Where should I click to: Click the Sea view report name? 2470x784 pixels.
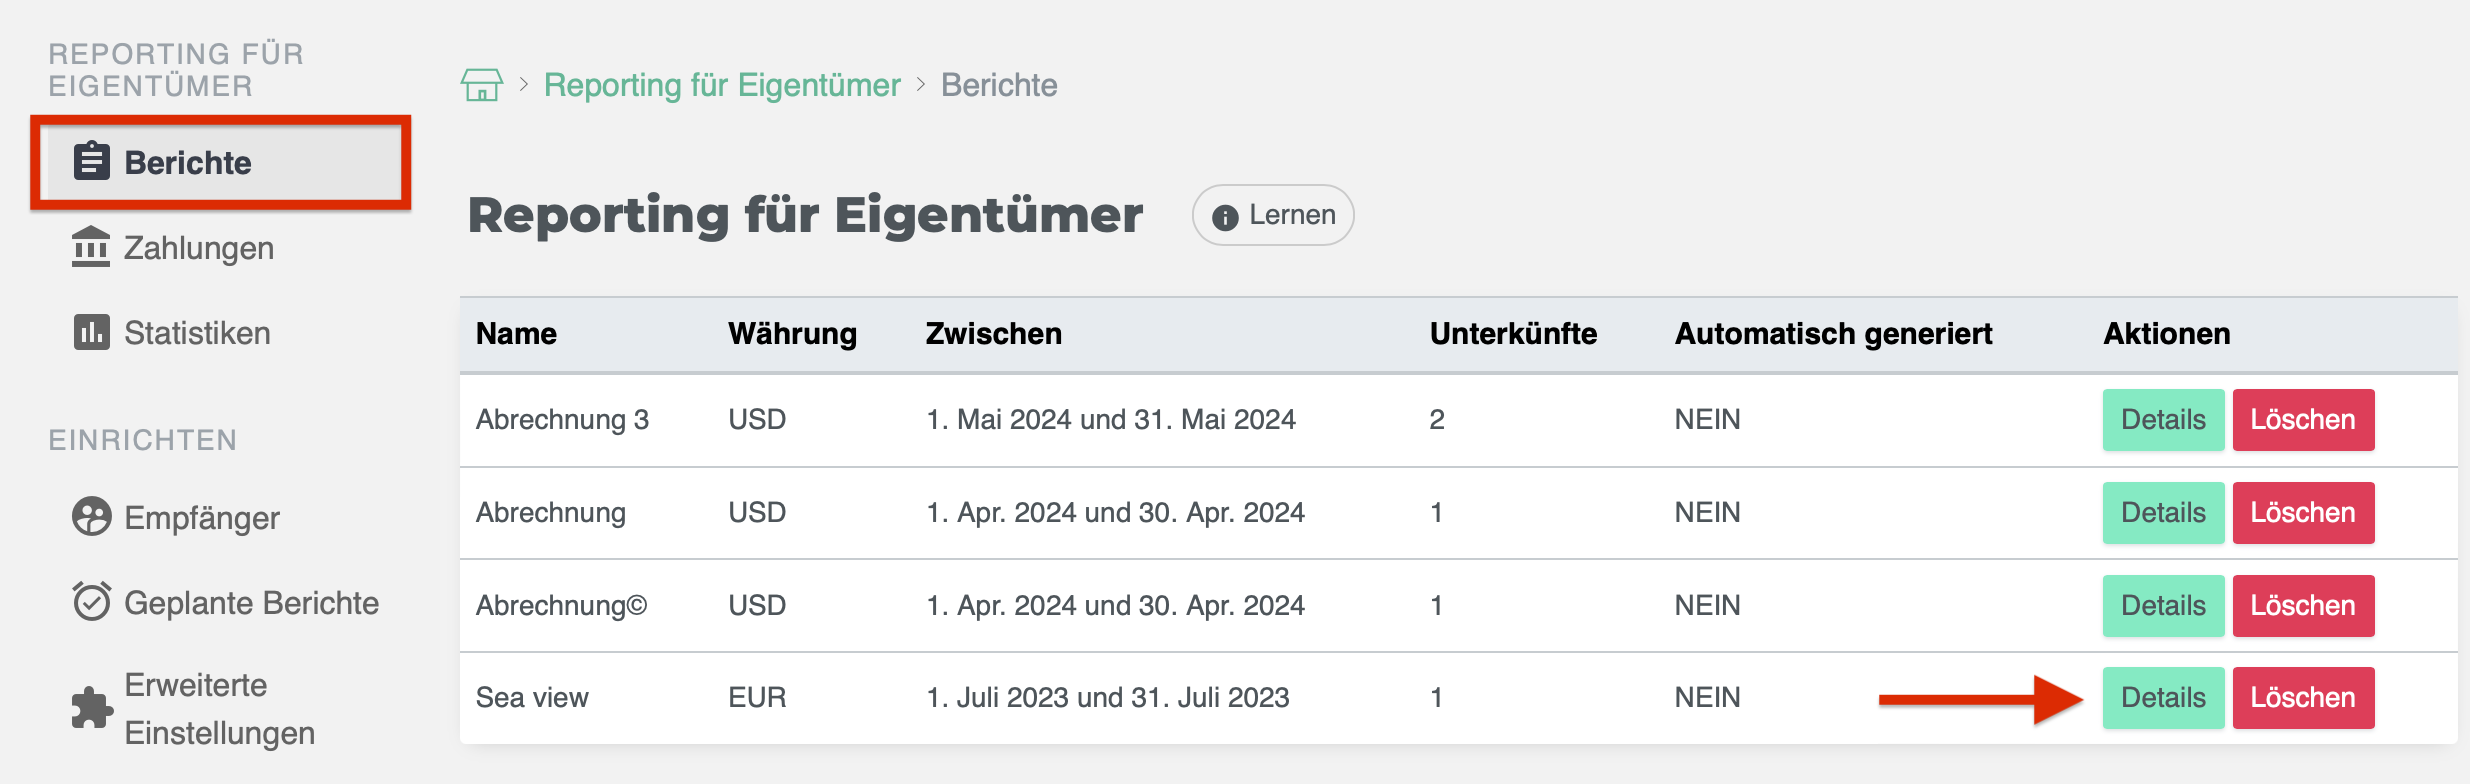click(532, 698)
